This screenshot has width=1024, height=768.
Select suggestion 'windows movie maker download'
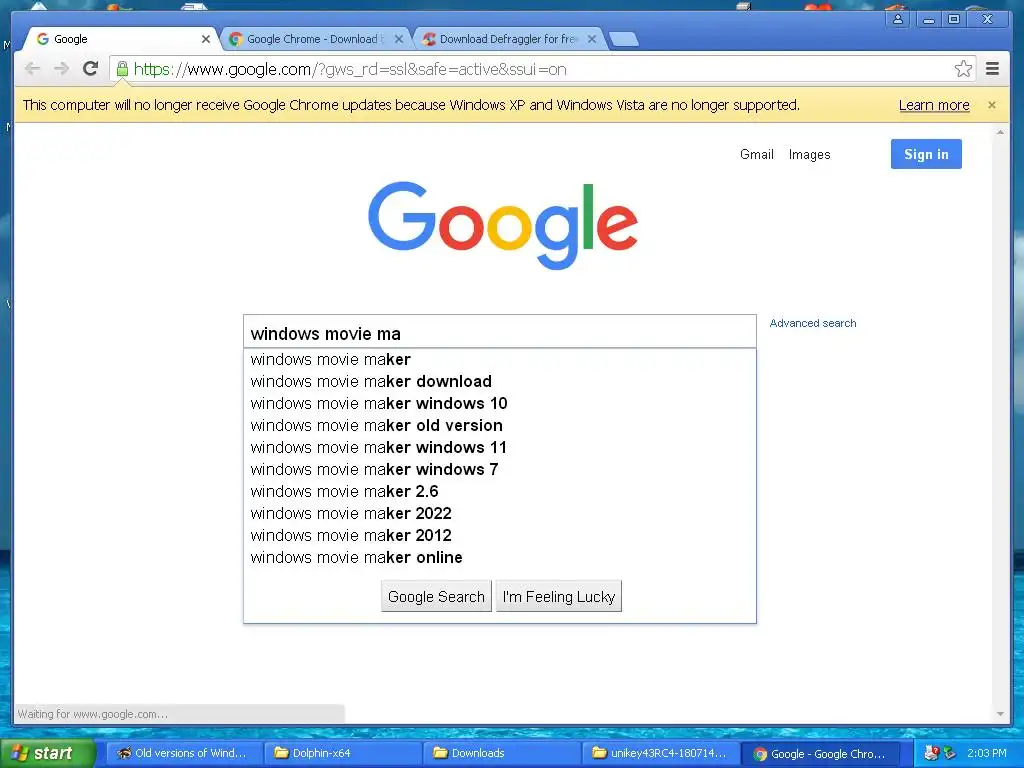(x=500, y=381)
